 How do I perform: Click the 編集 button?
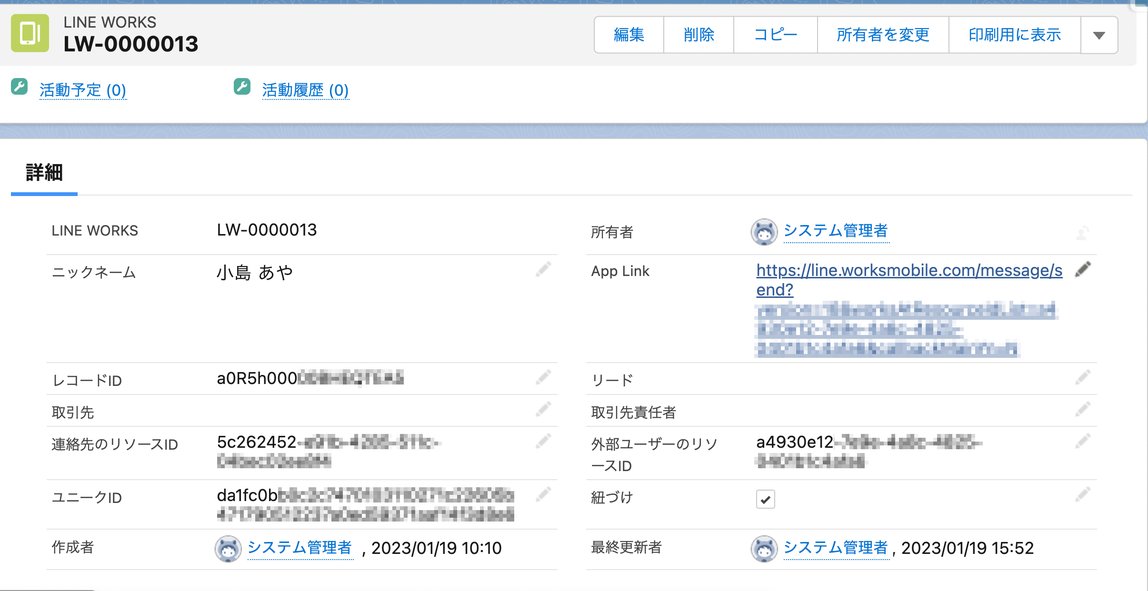(x=629, y=35)
